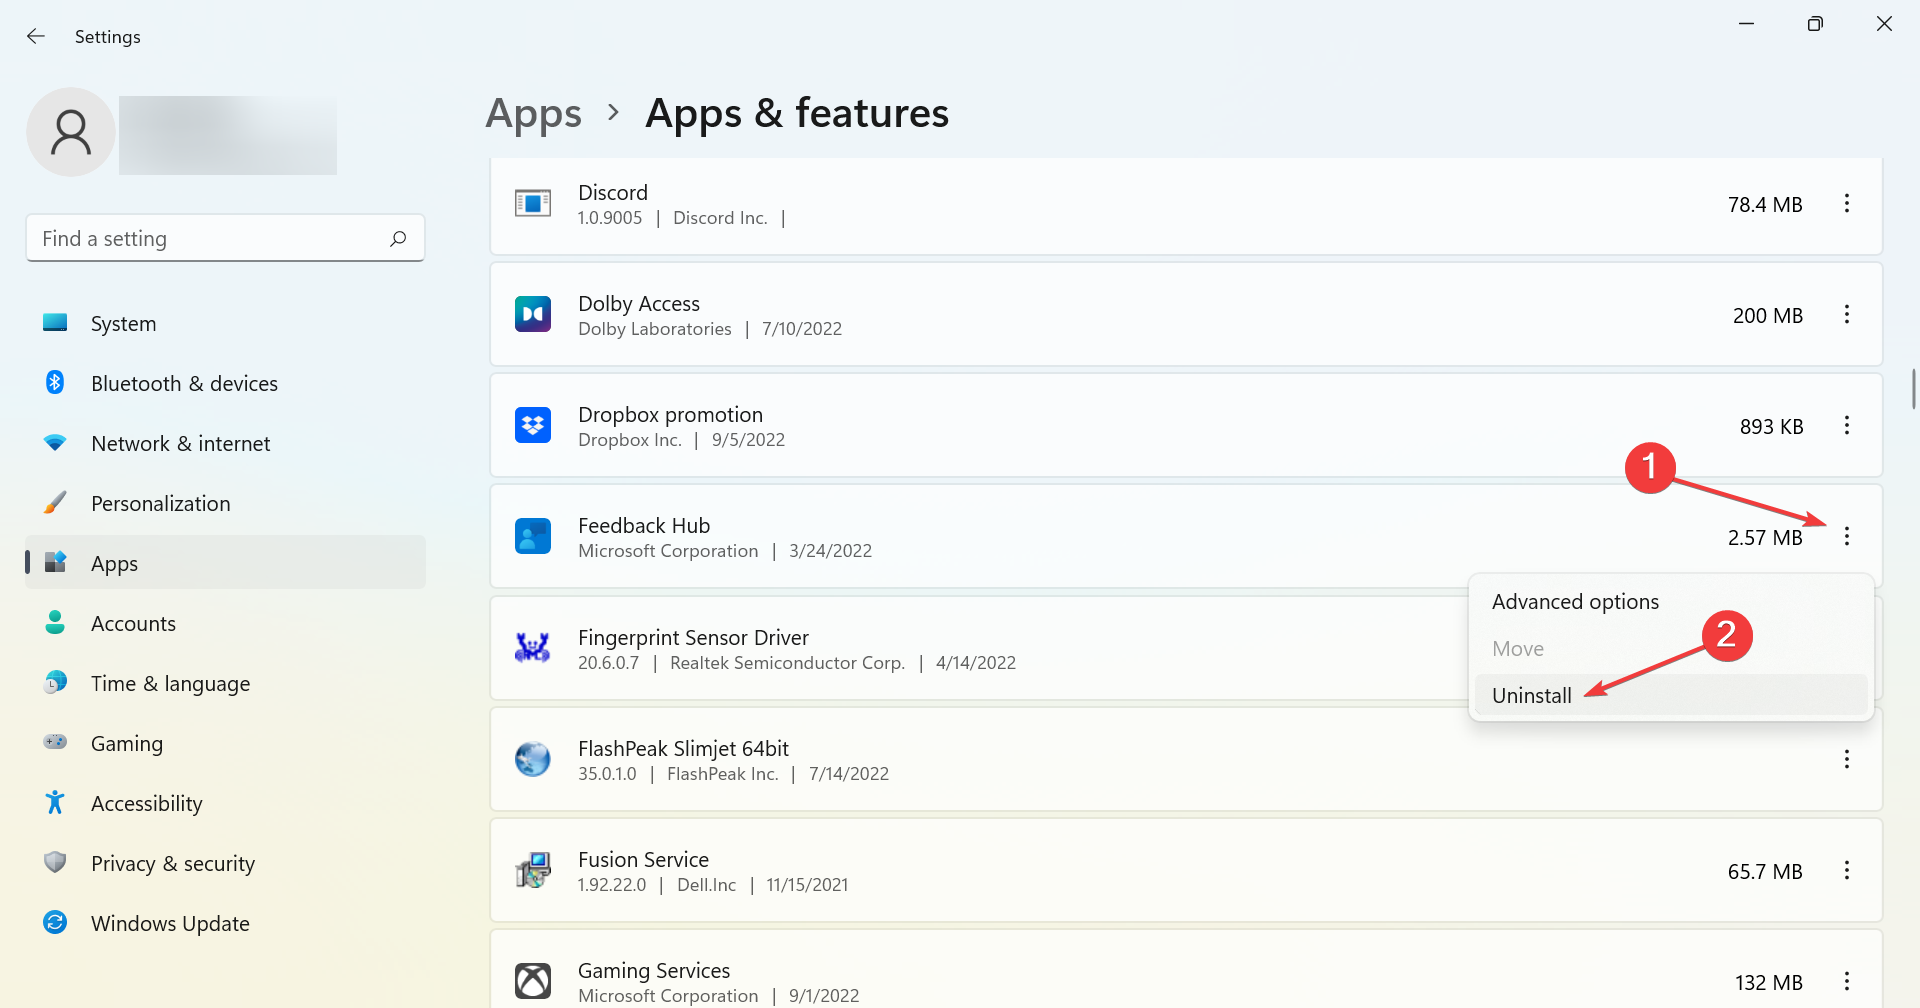1920x1008 pixels.
Task: Click the vertical scrollbar thumb
Action: click(x=1913, y=388)
